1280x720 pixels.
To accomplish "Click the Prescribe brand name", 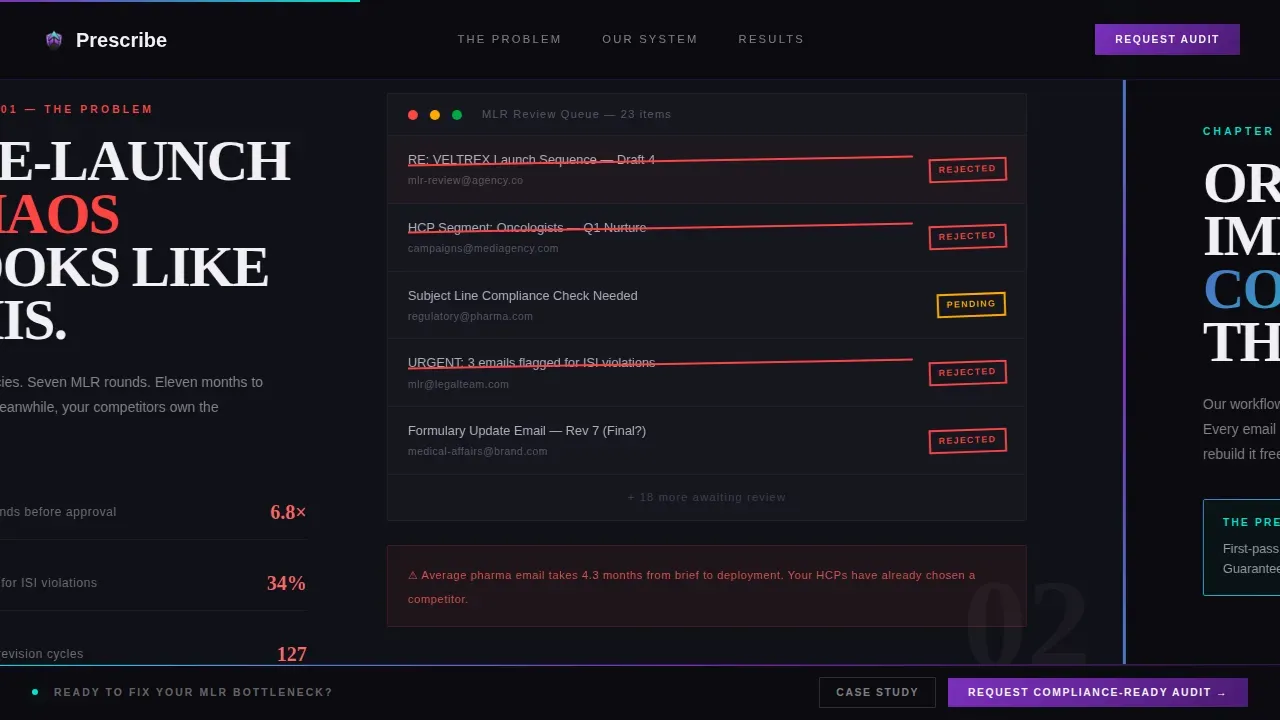I will coord(121,40).
